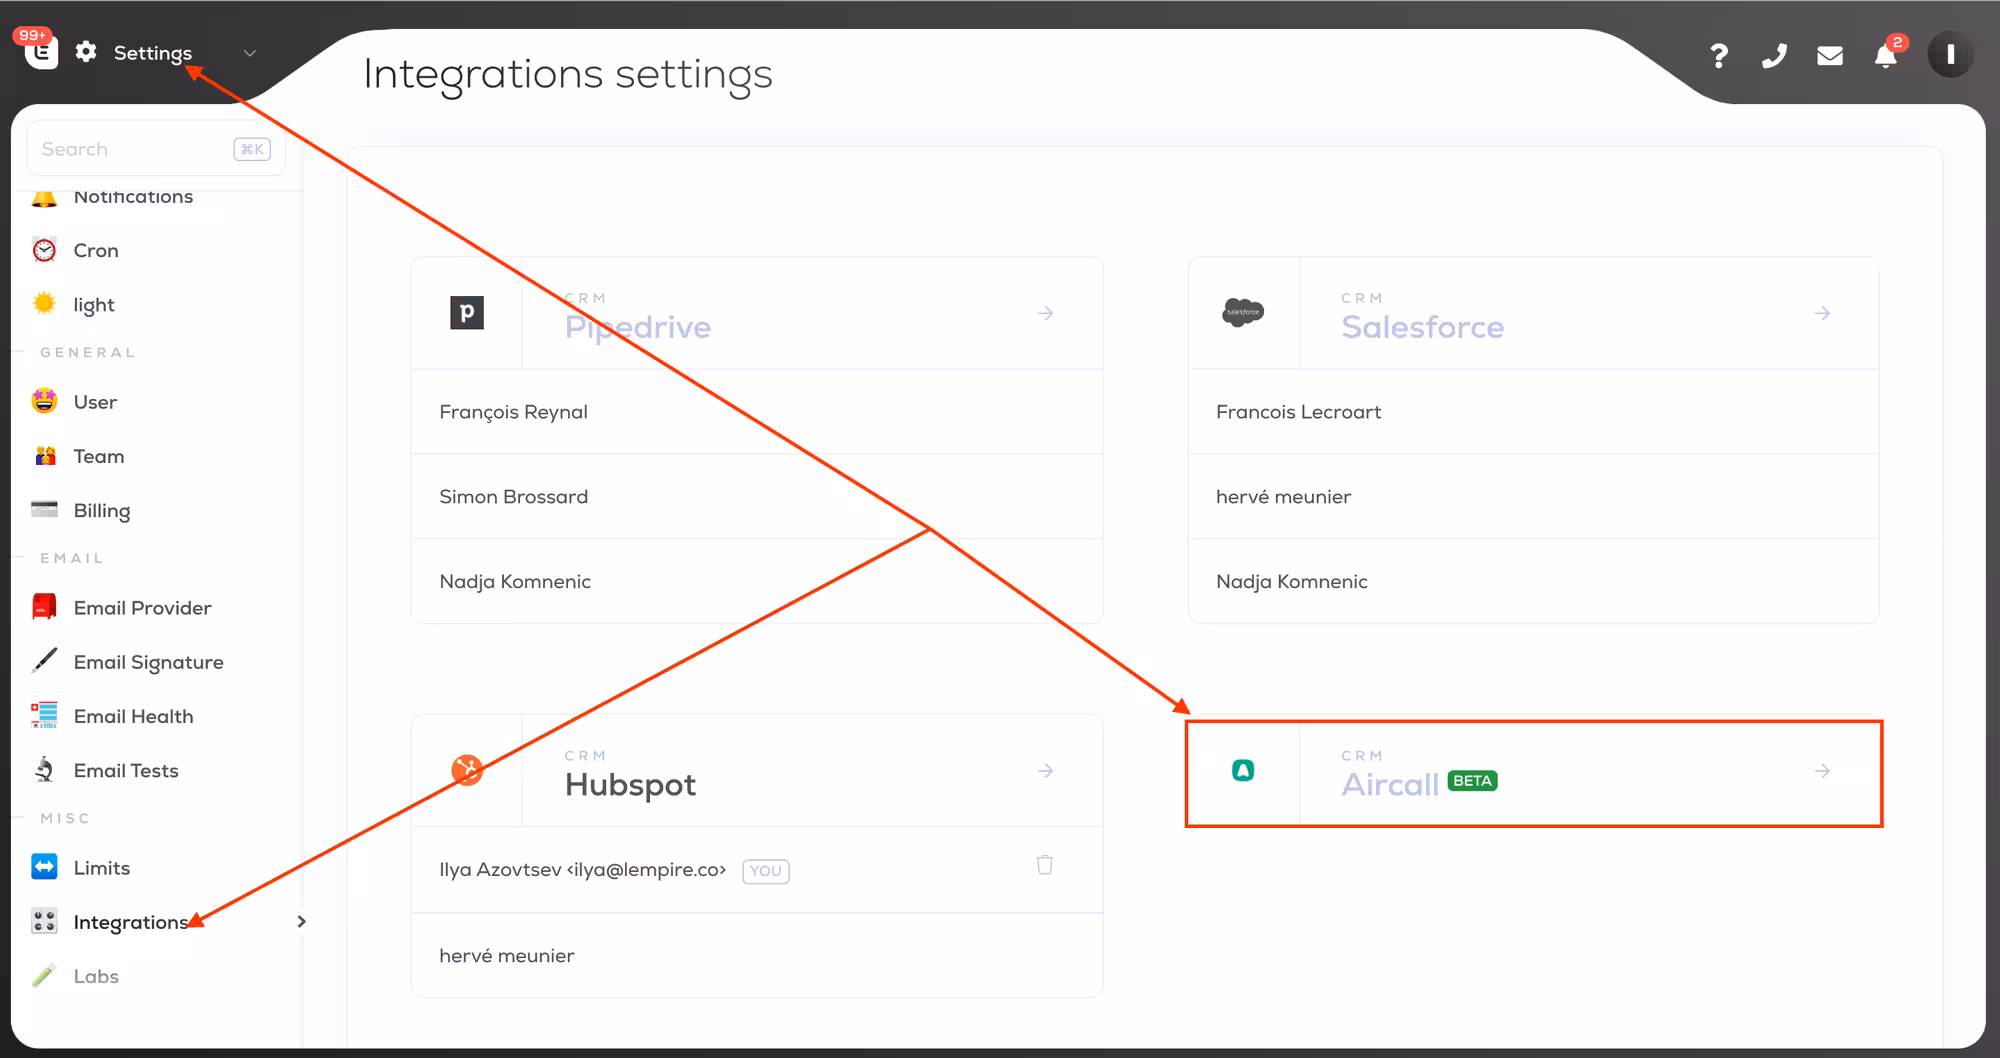Go to Email Provider settings
The height and width of the screenshot is (1058, 2000).
pos(142,608)
